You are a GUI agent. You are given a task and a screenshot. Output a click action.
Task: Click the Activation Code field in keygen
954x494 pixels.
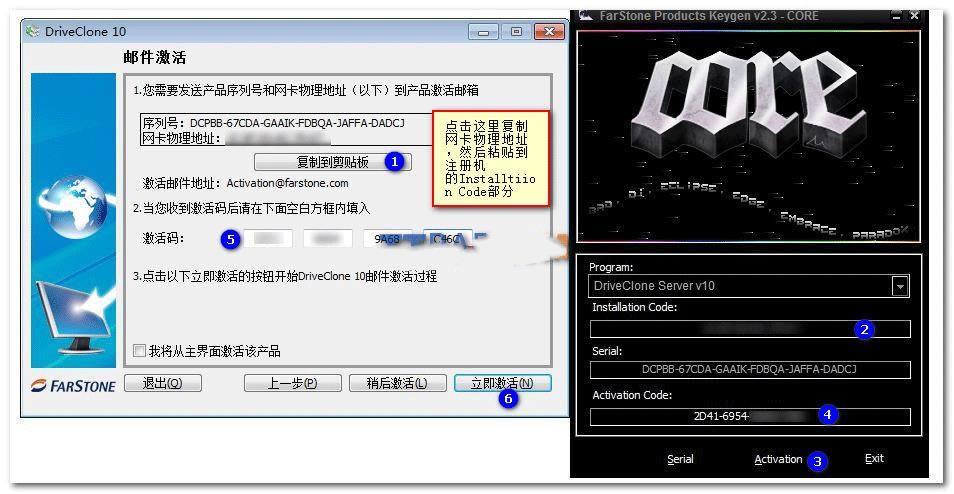750,416
